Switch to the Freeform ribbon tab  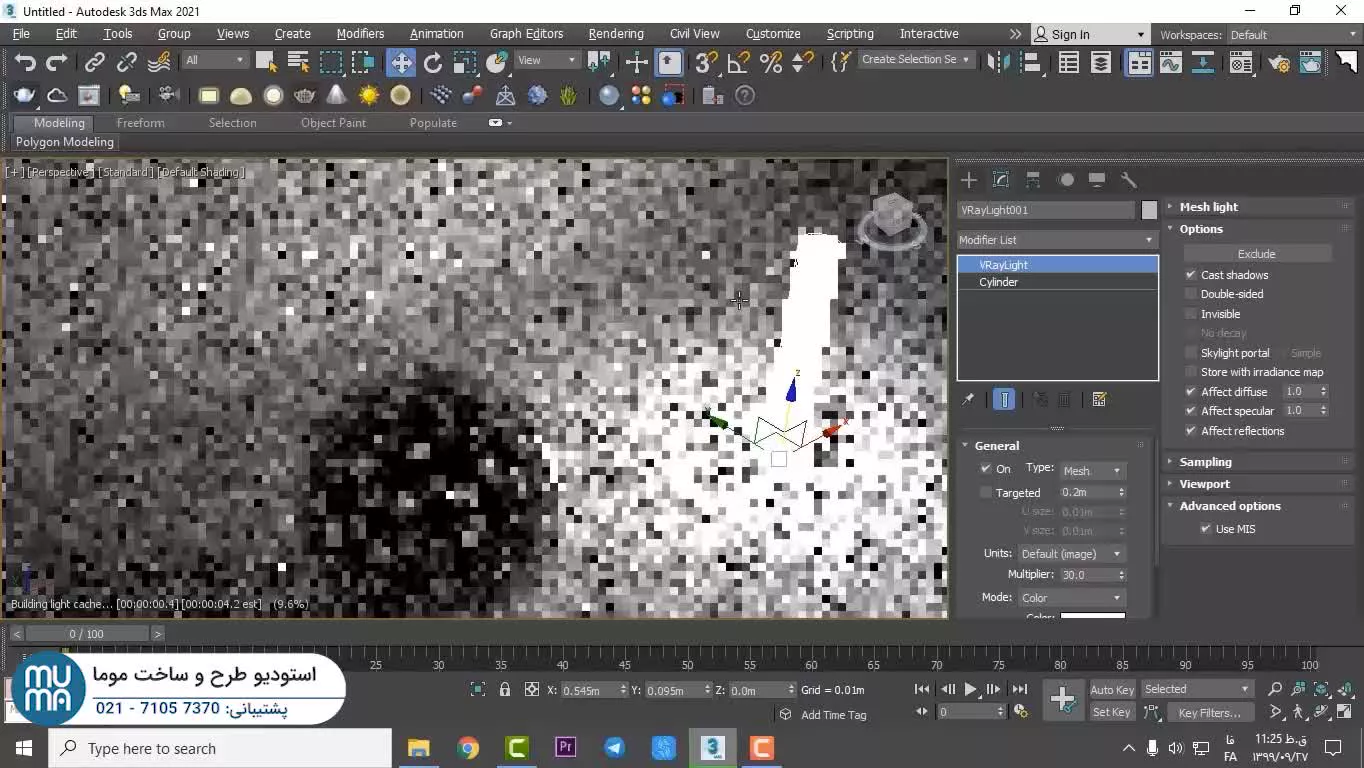(x=140, y=123)
